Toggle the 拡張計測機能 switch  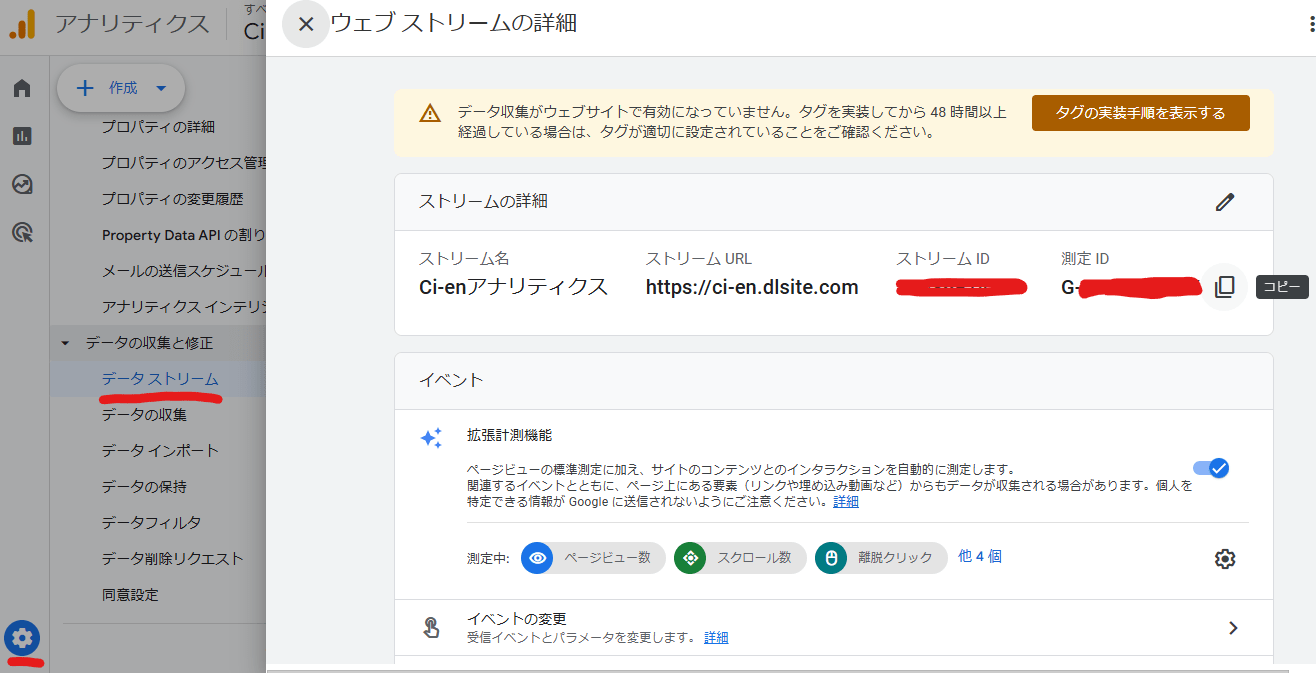click(1211, 468)
